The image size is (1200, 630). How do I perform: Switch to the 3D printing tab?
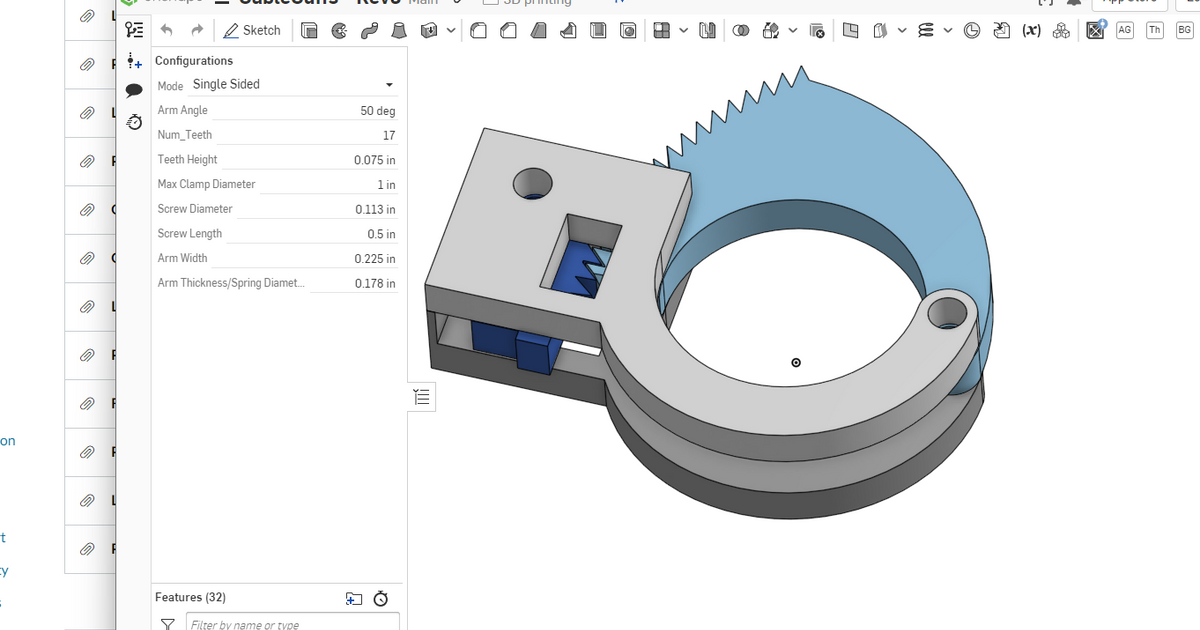tap(527, 3)
